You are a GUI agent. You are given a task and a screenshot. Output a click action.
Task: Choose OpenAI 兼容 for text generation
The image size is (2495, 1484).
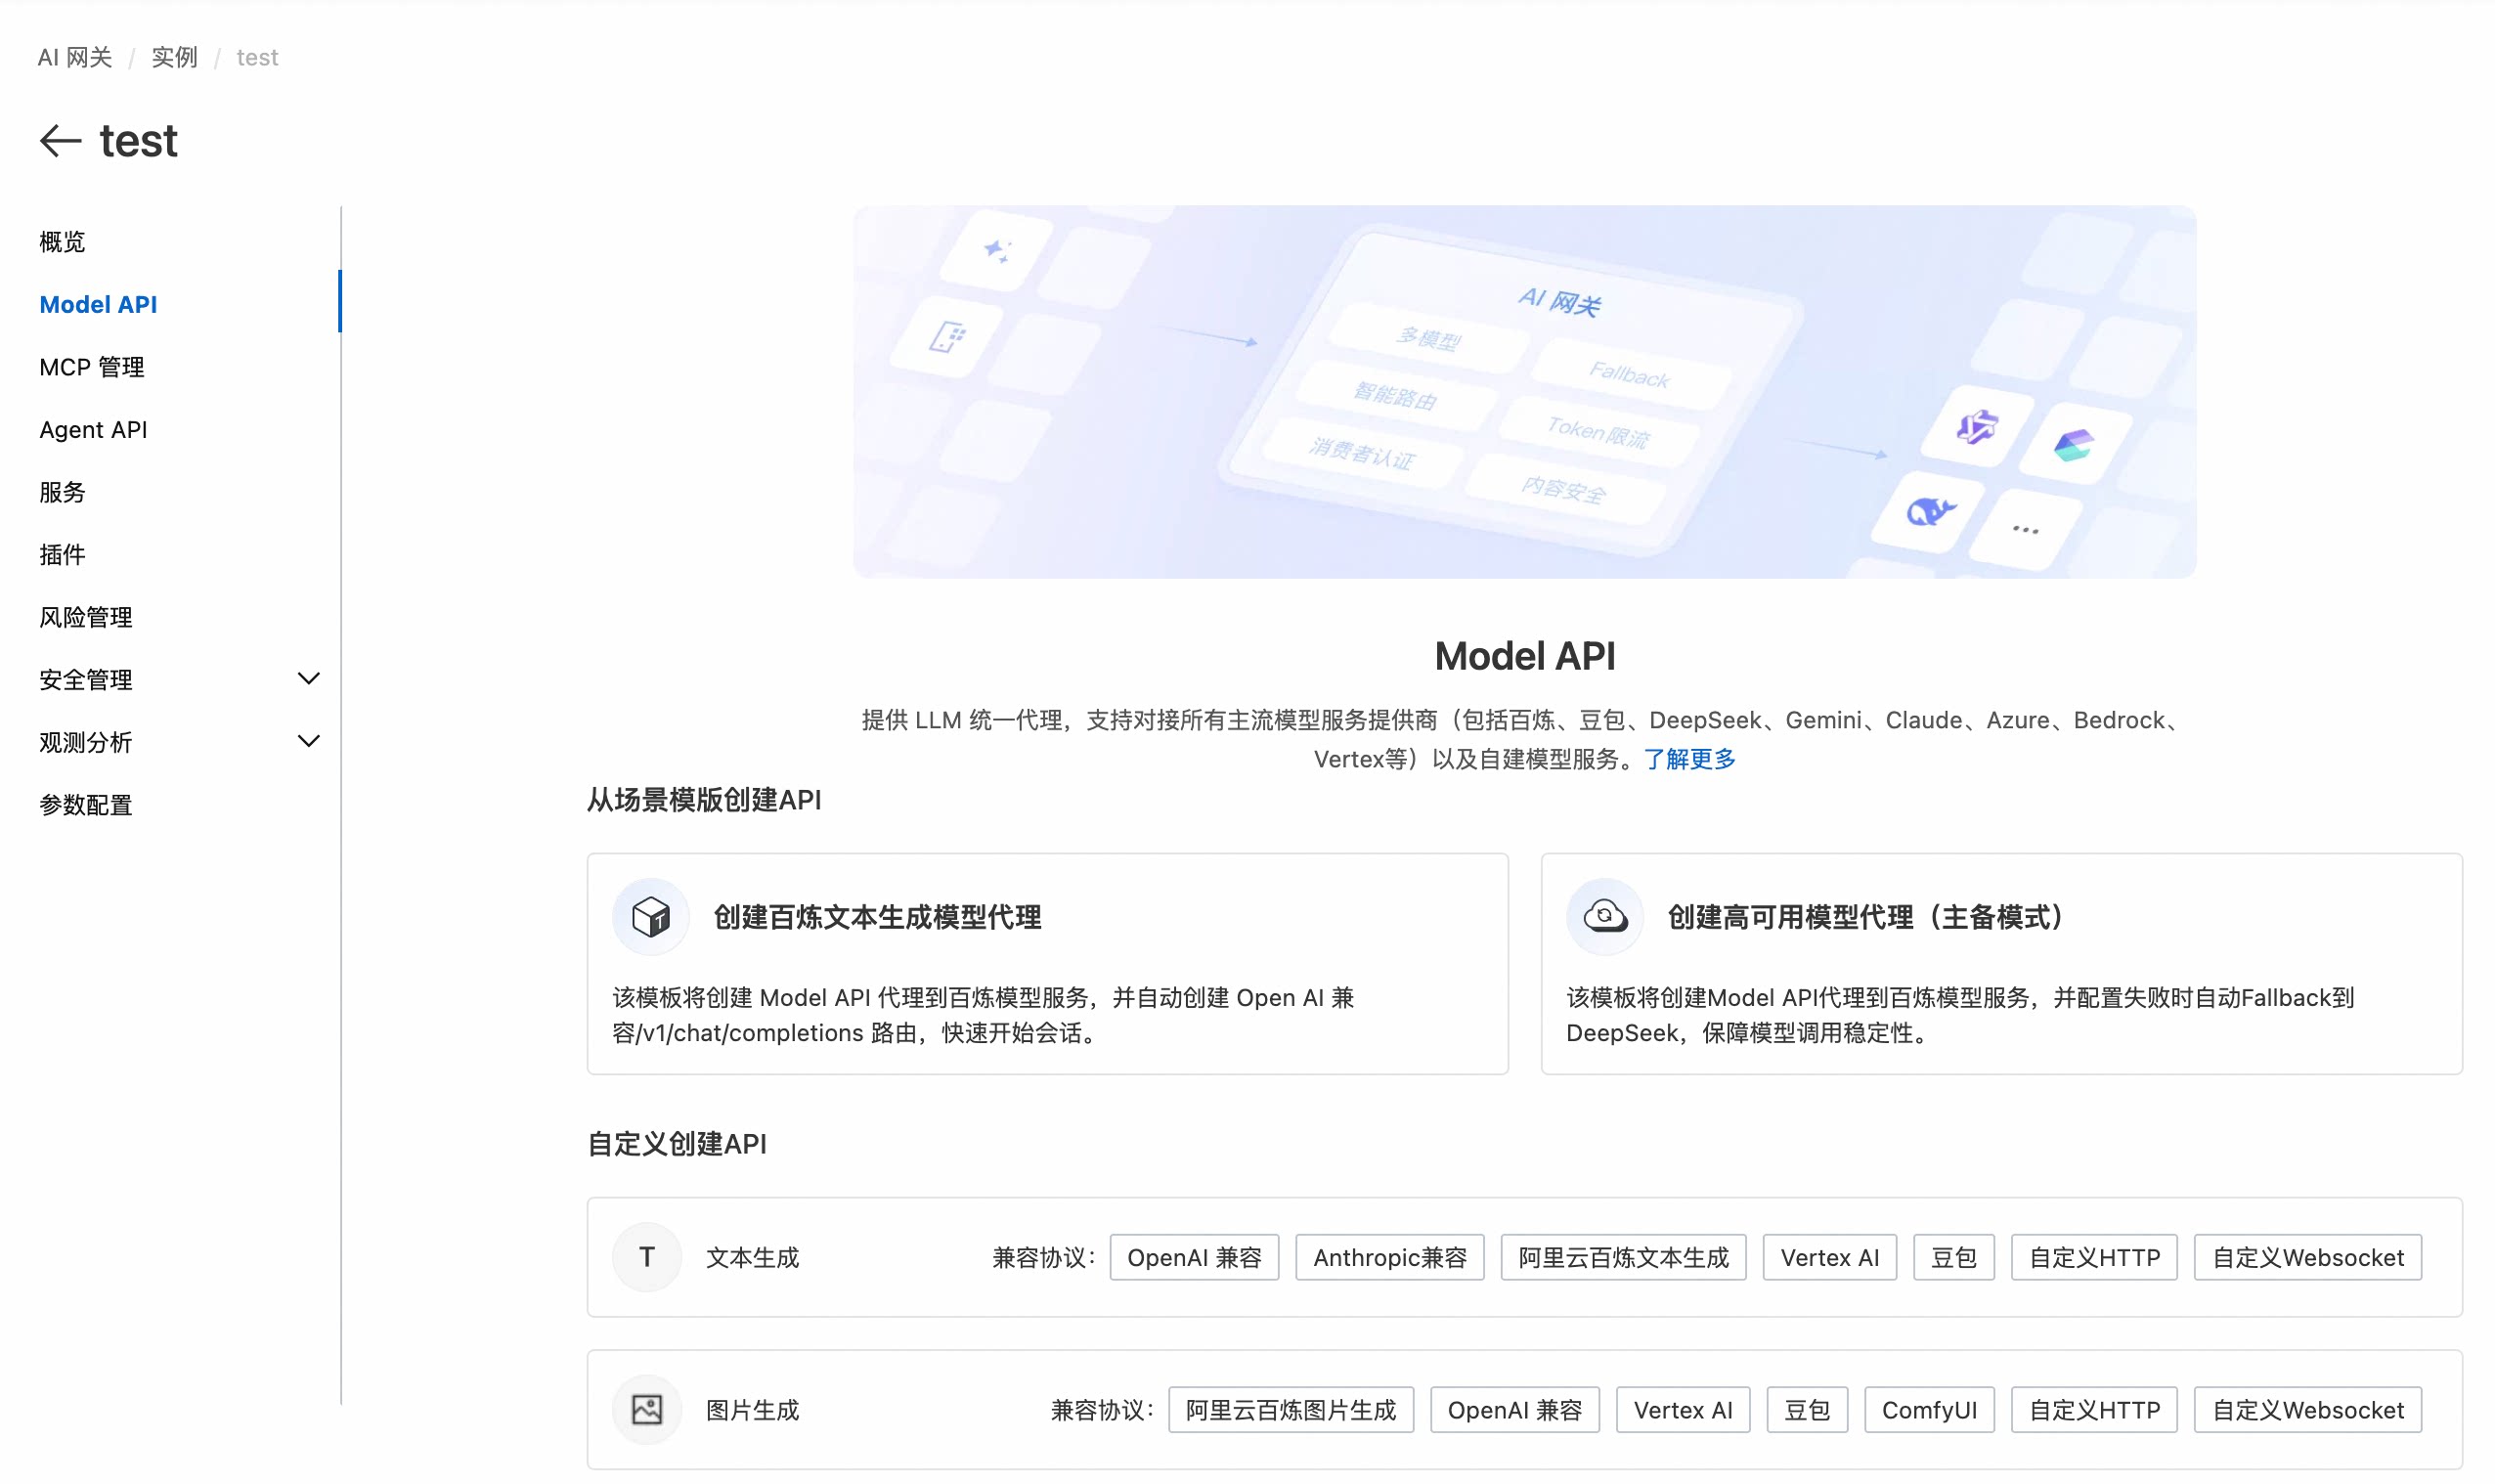pos(1194,1257)
